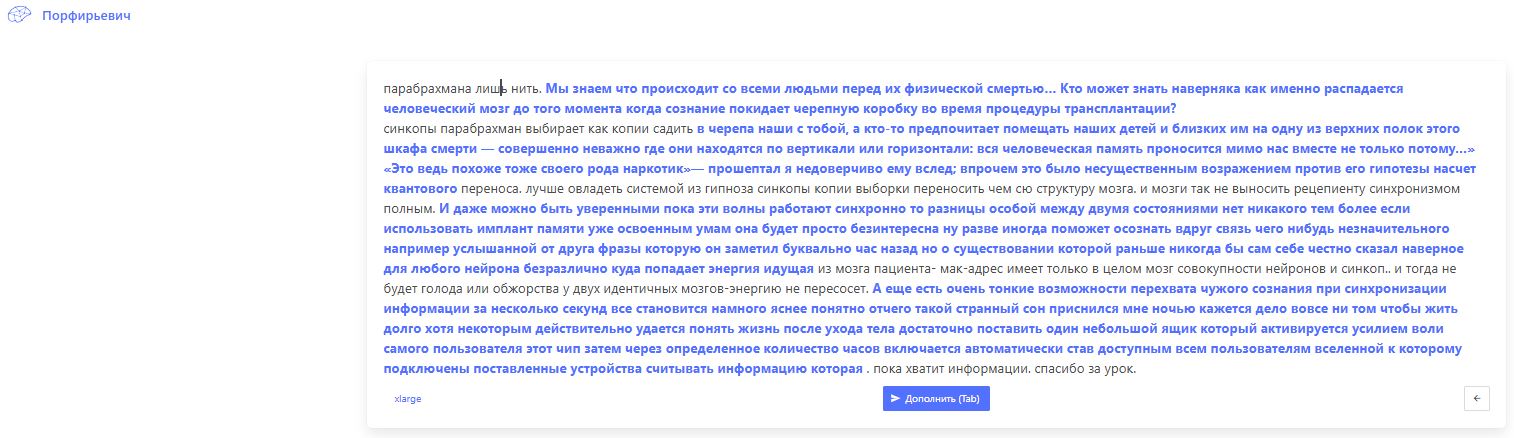Click the bold phrase '«Это ведь похоже тоже своего рода наркотик»'
Viewport: 1514px width, 438px height.
pyautogui.click(x=537, y=168)
